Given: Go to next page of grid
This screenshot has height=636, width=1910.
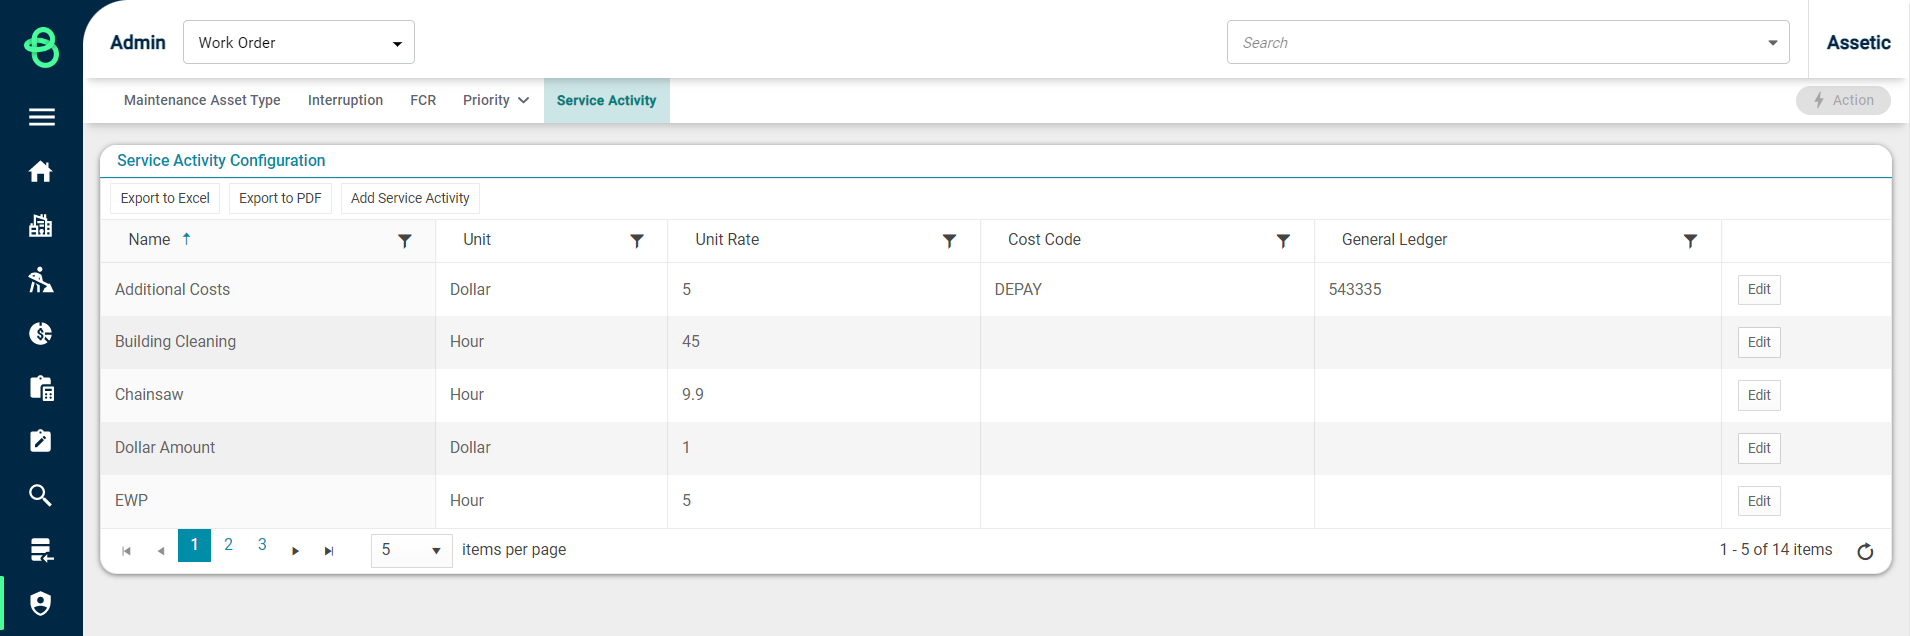Looking at the screenshot, I should (295, 551).
